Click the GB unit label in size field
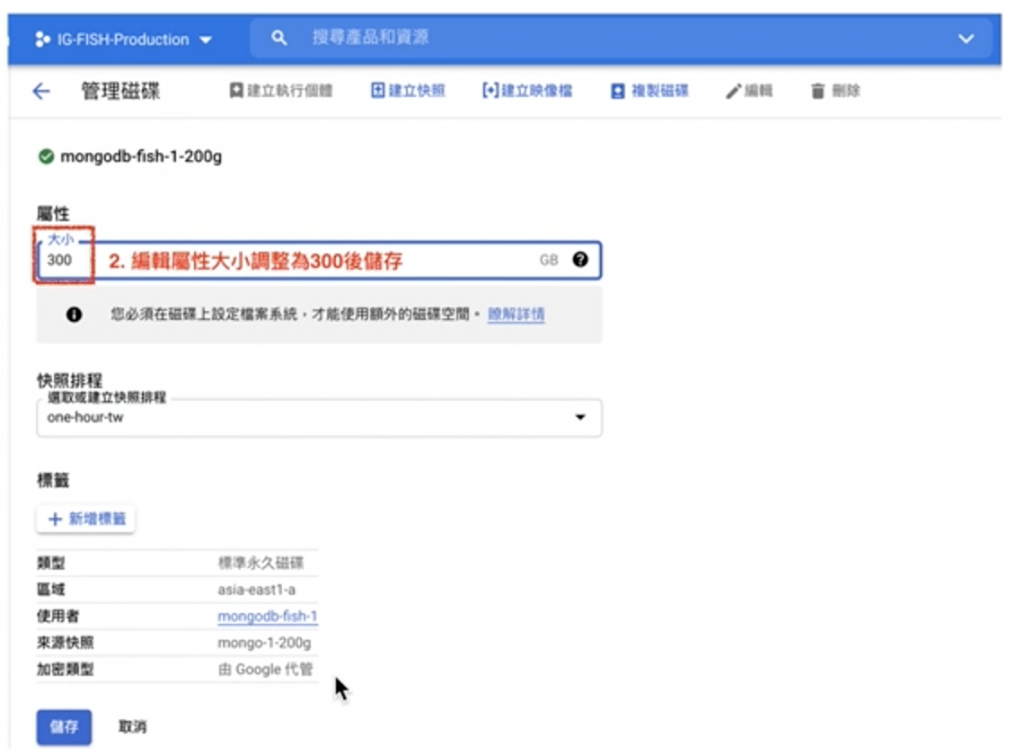The height and width of the screenshot is (755, 1024). point(549,260)
